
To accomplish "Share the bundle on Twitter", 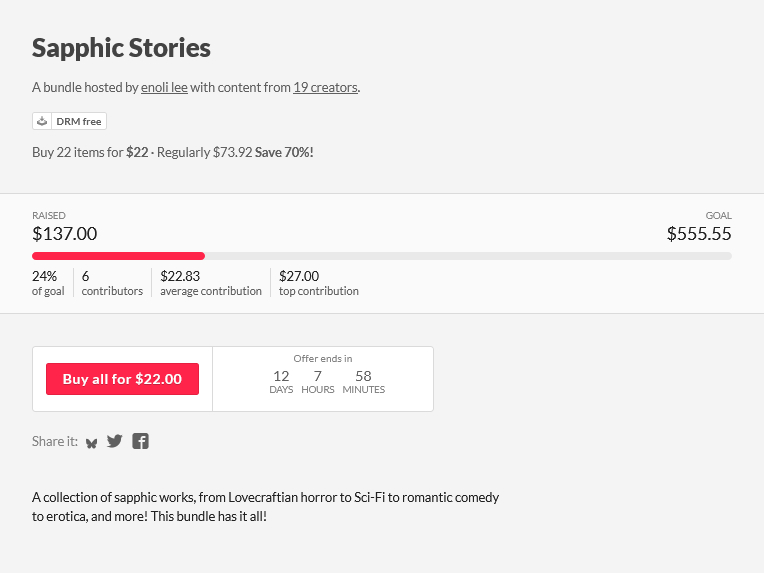I will click(115, 441).
